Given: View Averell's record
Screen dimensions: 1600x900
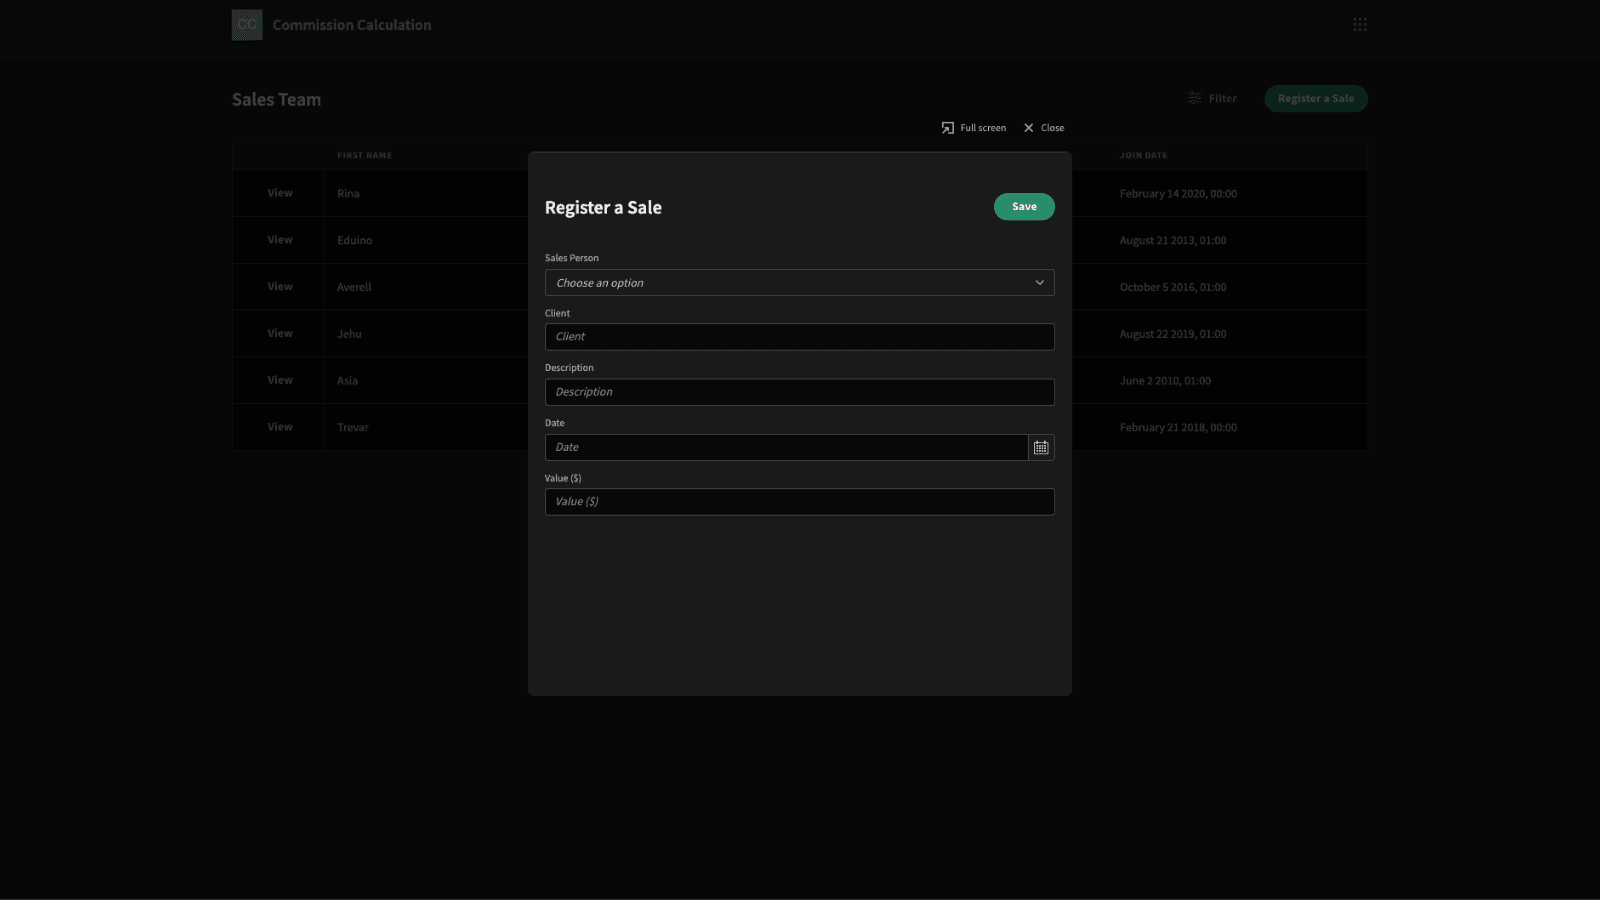Looking at the screenshot, I should coord(280,287).
